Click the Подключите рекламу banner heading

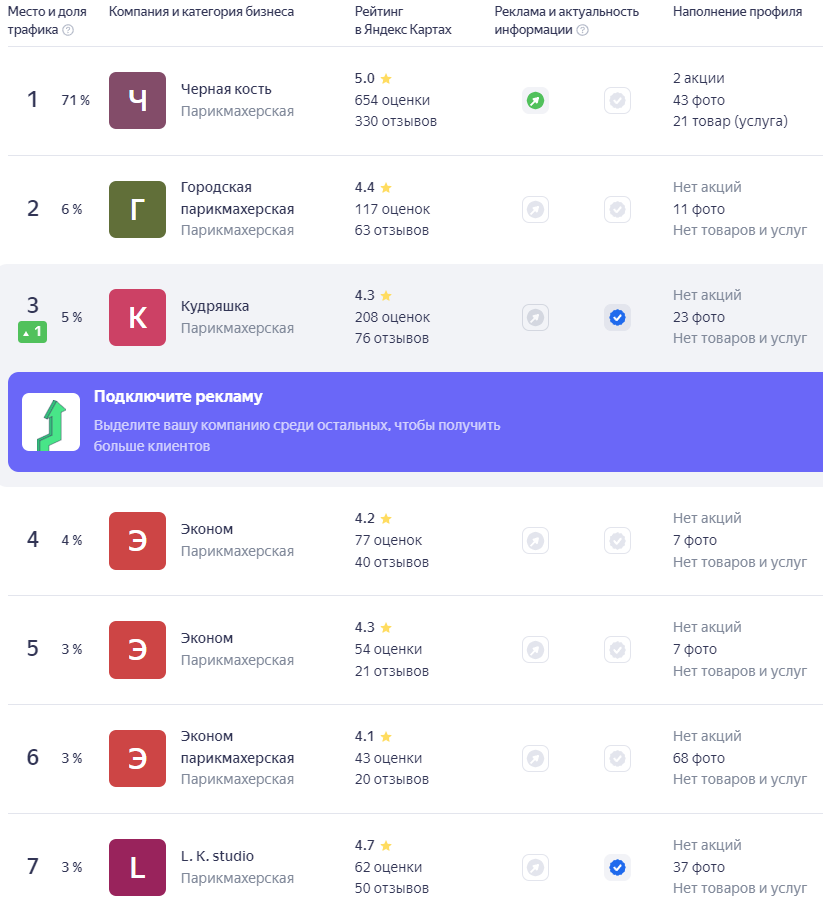[178, 396]
